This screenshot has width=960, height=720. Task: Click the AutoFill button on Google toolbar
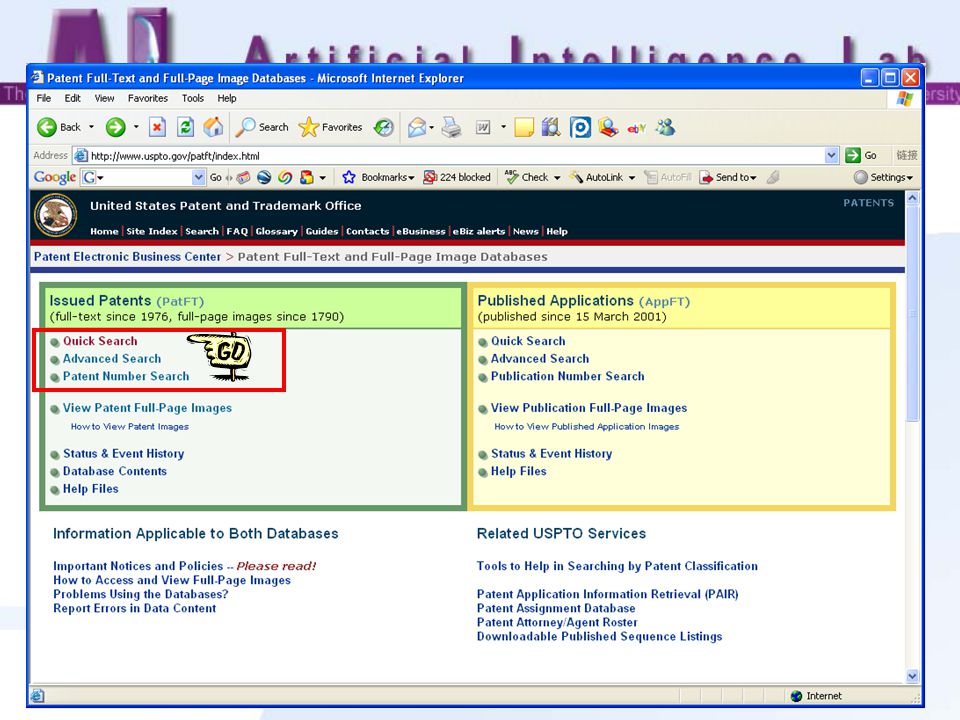click(668, 178)
